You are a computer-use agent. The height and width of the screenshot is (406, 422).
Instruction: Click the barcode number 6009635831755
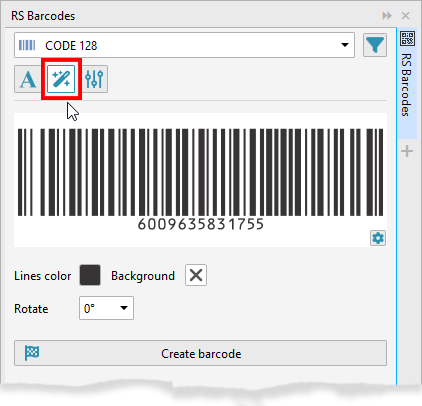point(201,224)
